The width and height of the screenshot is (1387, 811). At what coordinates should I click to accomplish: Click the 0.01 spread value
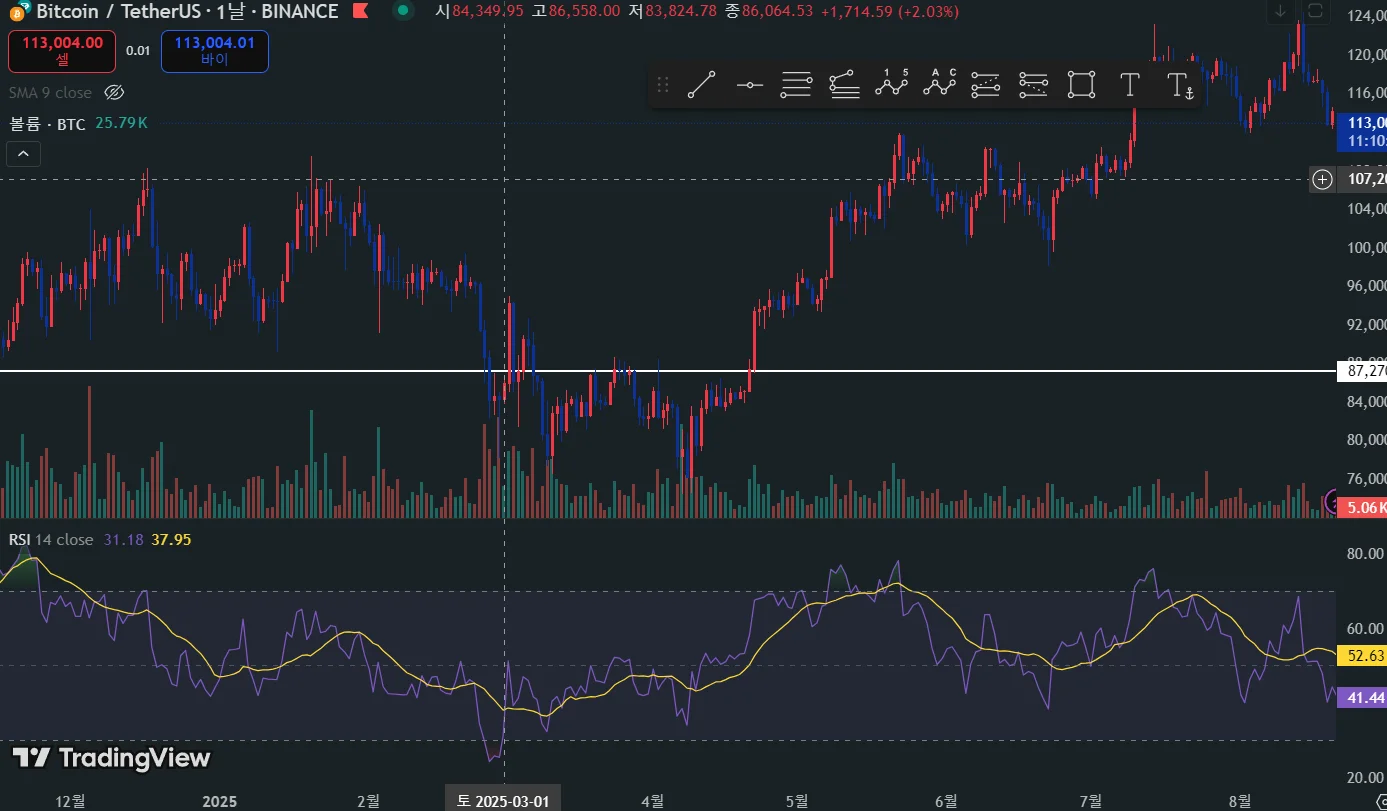(x=139, y=51)
